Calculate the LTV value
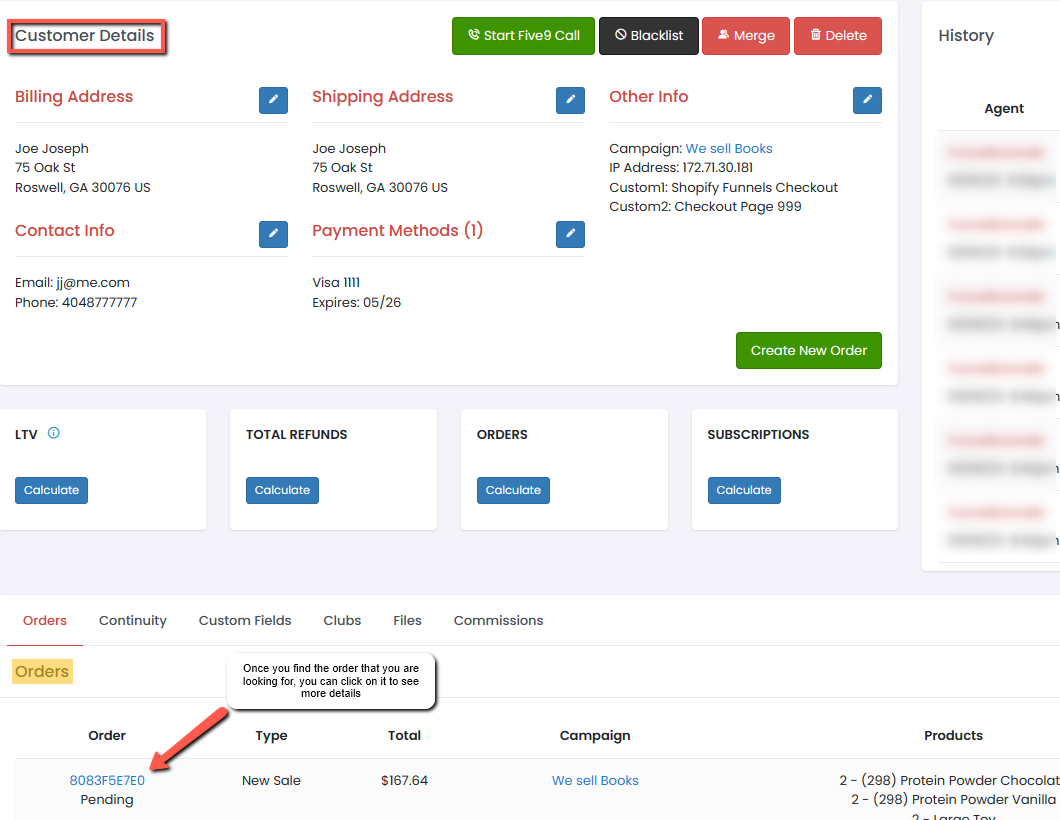Viewport: 1060px width, 820px height. click(x=51, y=490)
